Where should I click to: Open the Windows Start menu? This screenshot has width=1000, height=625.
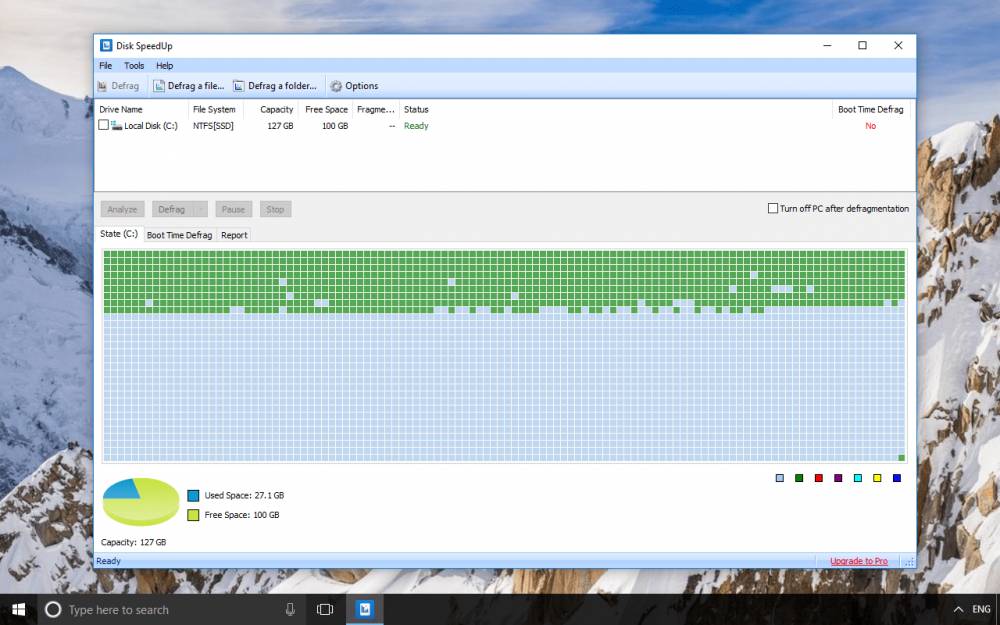[x=18, y=610]
